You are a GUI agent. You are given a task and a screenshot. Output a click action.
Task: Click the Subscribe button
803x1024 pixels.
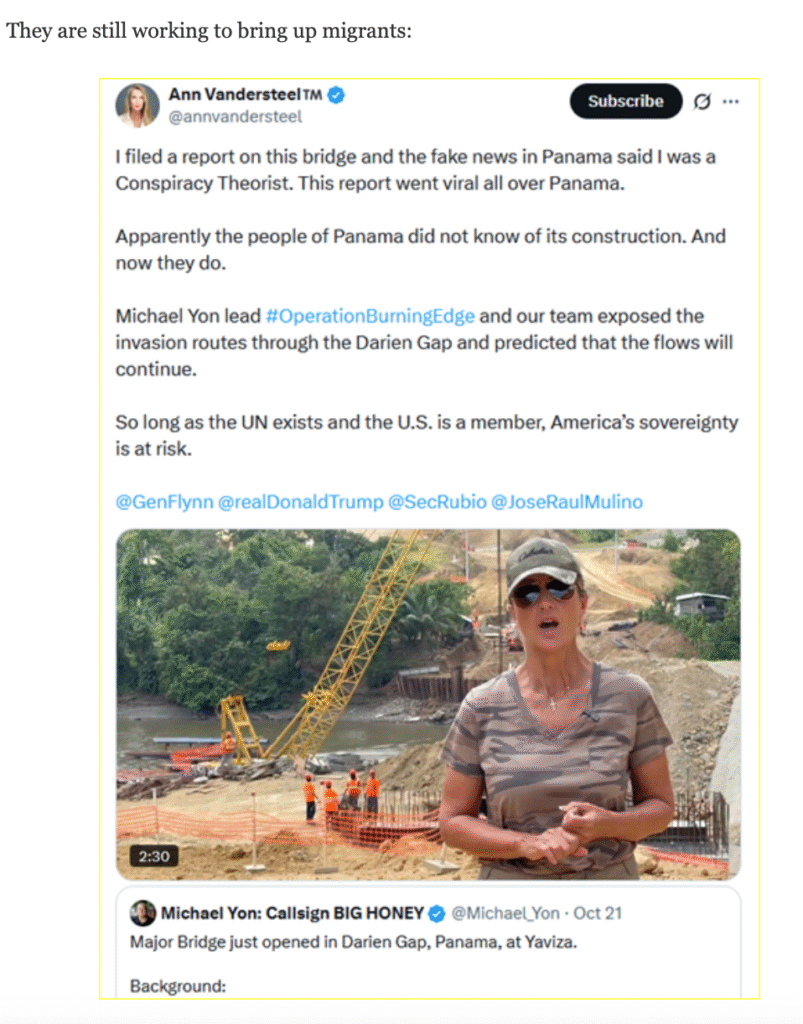click(x=625, y=101)
